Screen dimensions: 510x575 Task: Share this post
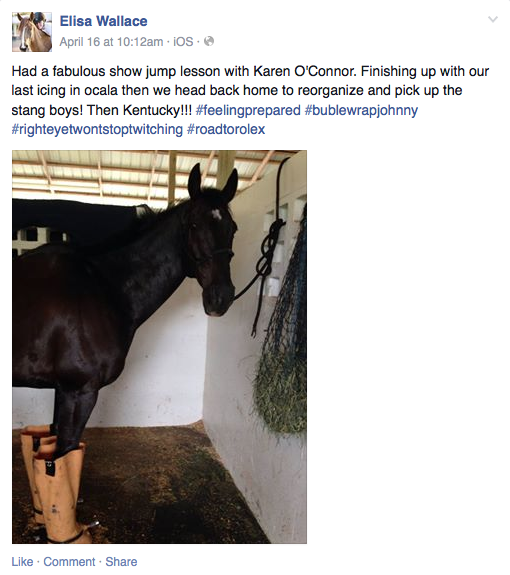(x=121, y=562)
